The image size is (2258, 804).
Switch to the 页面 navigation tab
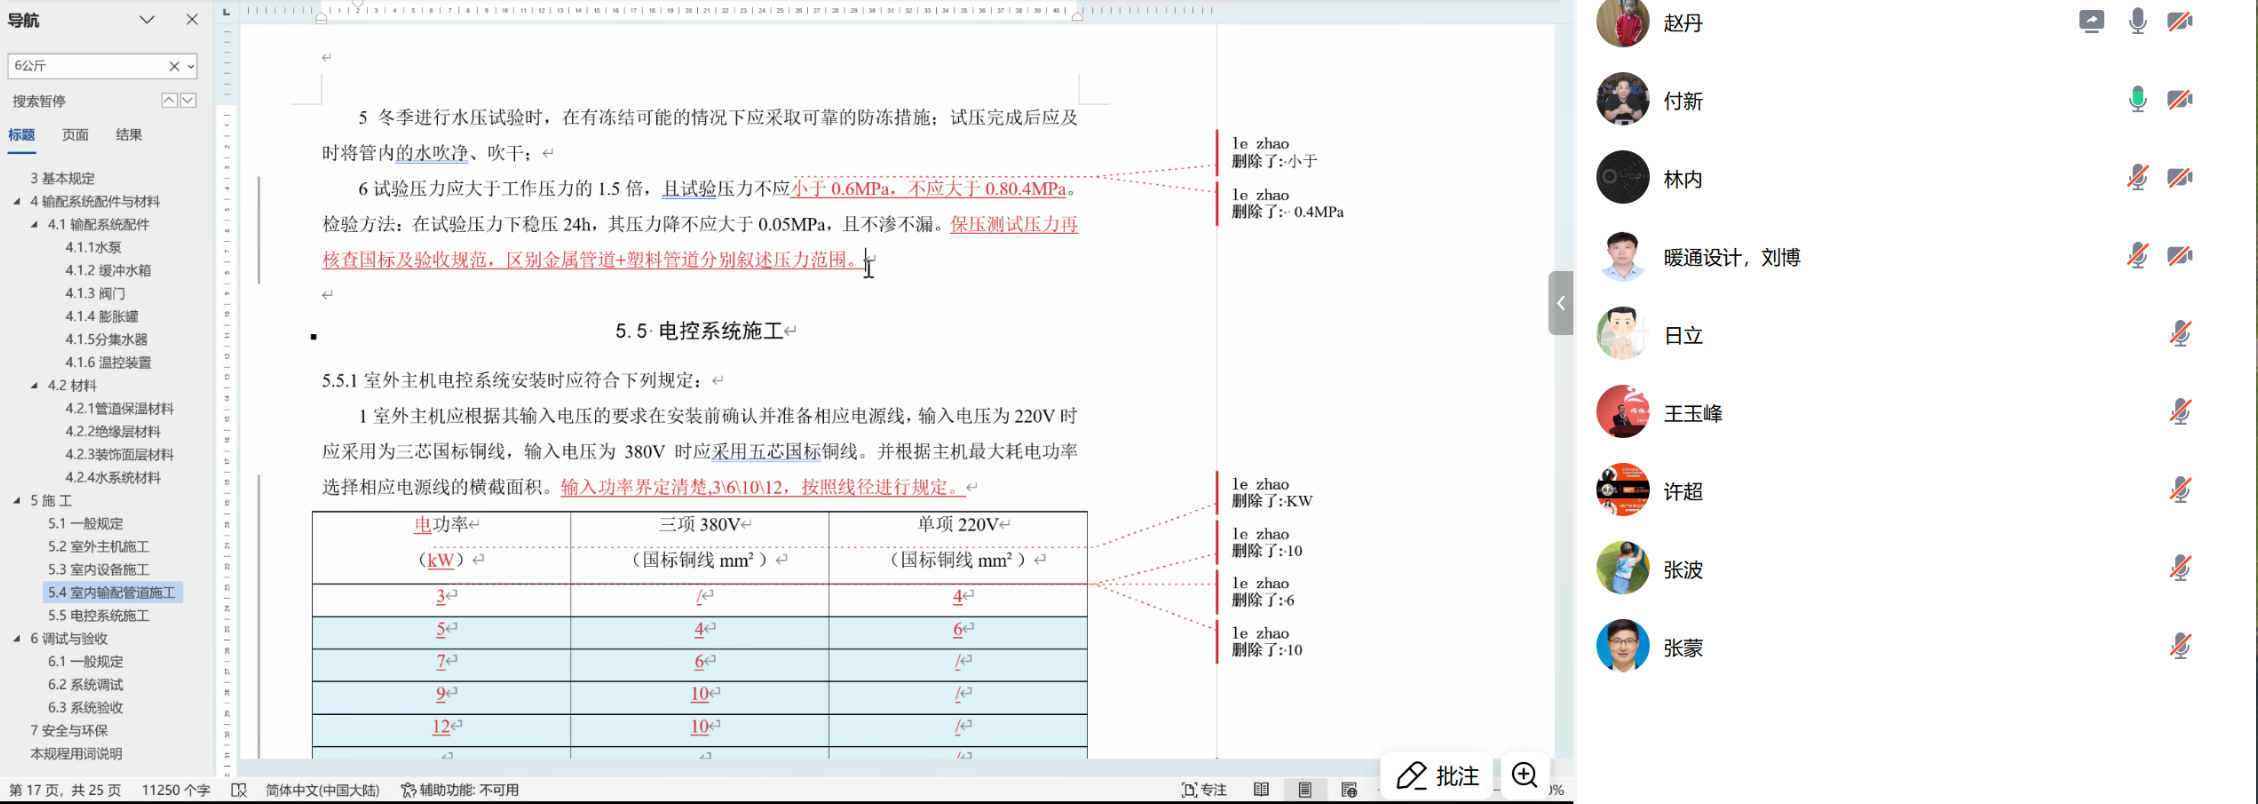[x=75, y=135]
